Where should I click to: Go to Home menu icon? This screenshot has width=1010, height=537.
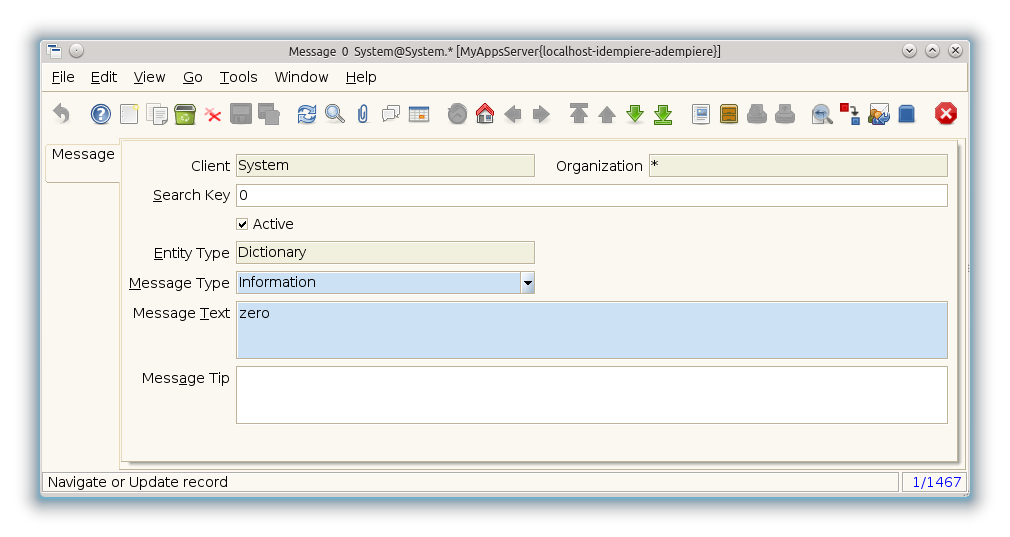pos(485,114)
